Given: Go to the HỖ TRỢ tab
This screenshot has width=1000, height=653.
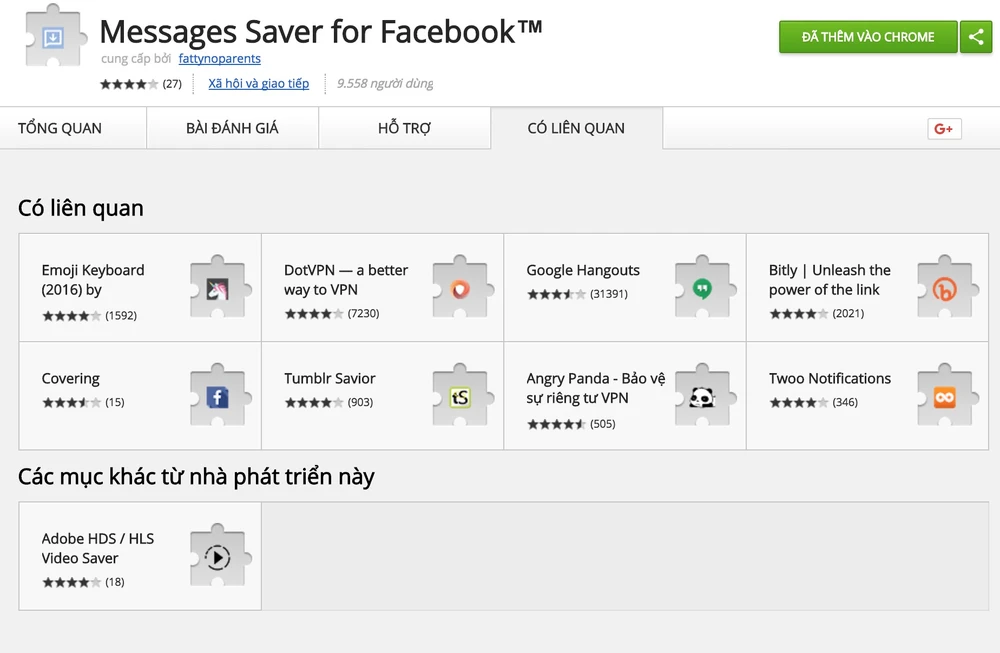Looking at the screenshot, I should pos(404,128).
